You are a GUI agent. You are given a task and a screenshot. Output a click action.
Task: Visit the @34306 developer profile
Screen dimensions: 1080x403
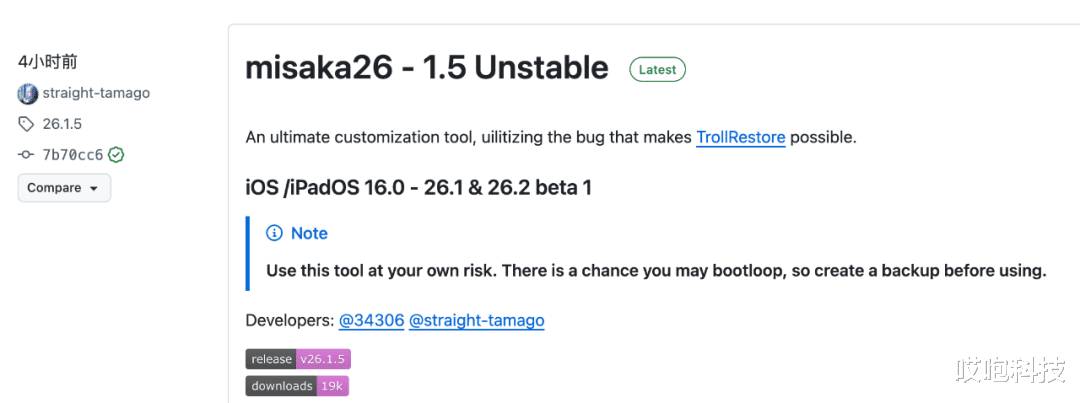[371, 321]
